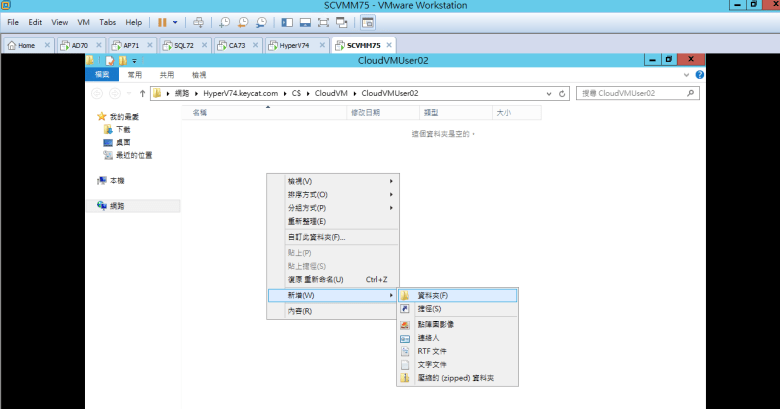Screen dimensions: 780x409
Task: Switch to the SQL72 VM tab
Action: [183, 45]
